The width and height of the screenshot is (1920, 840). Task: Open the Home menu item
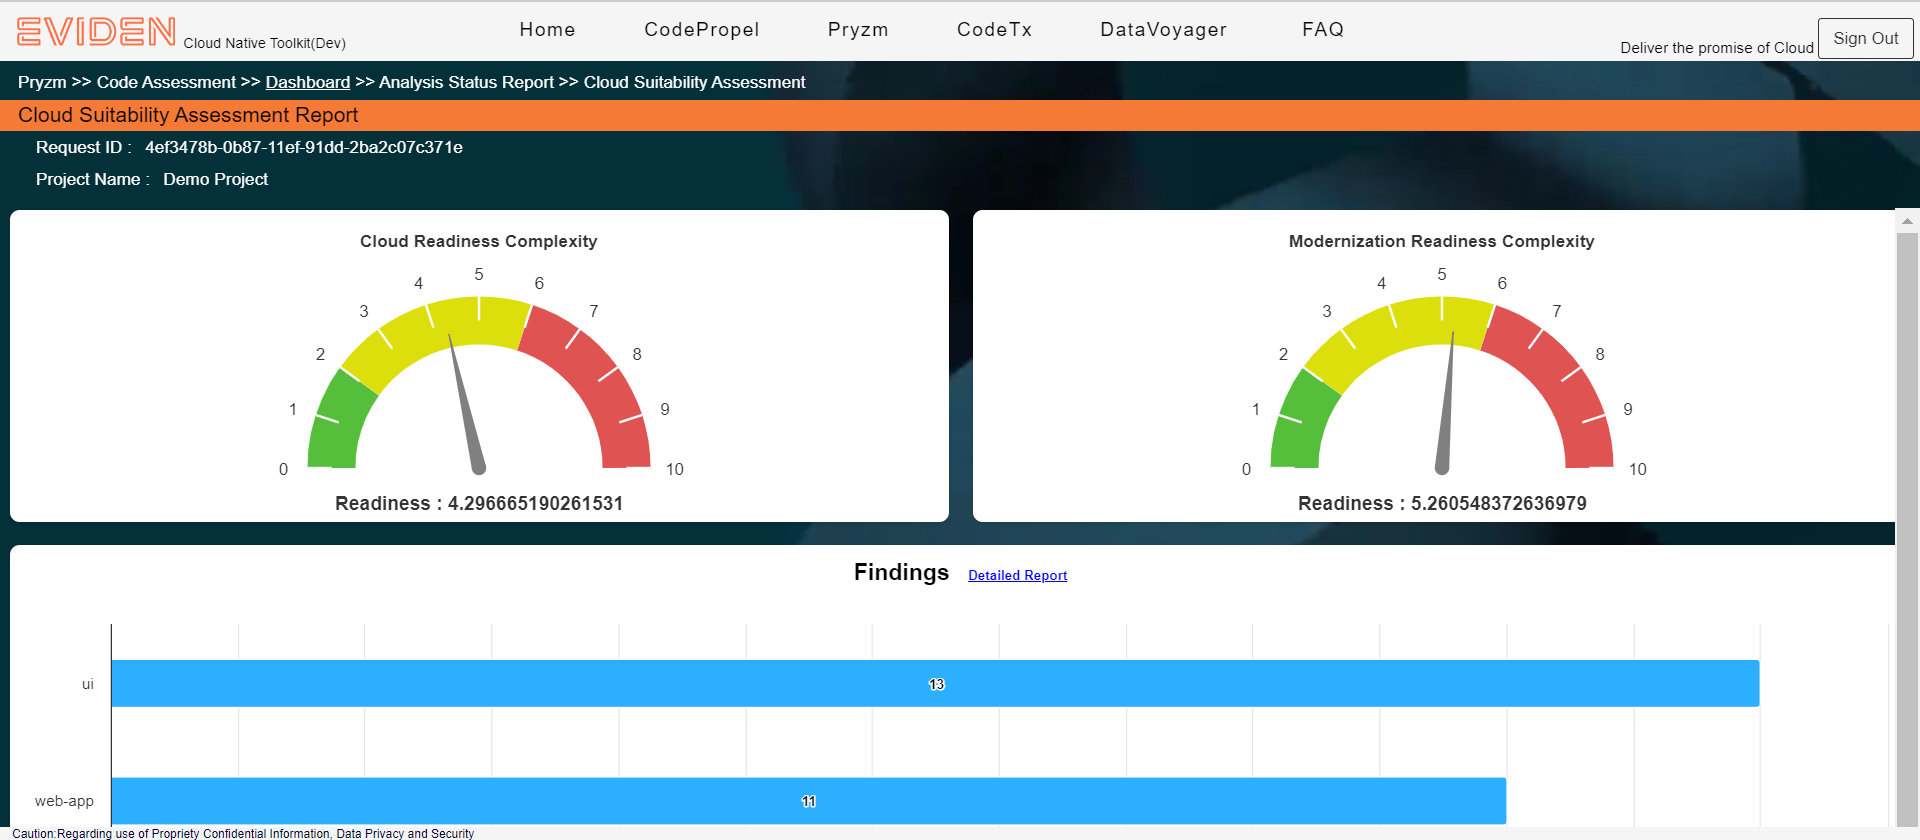pos(547,30)
